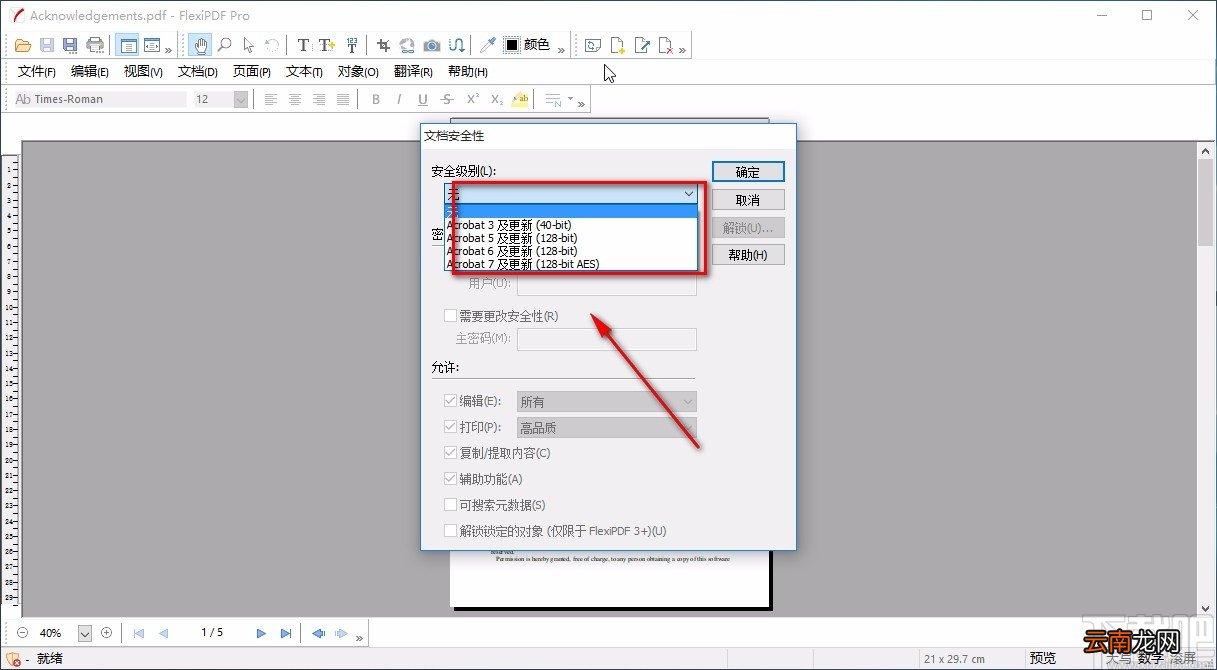The image size is (1217, 670).
Task: Apply strikethrough formatting
Action: pyautogui.click(x=447, y=99)
